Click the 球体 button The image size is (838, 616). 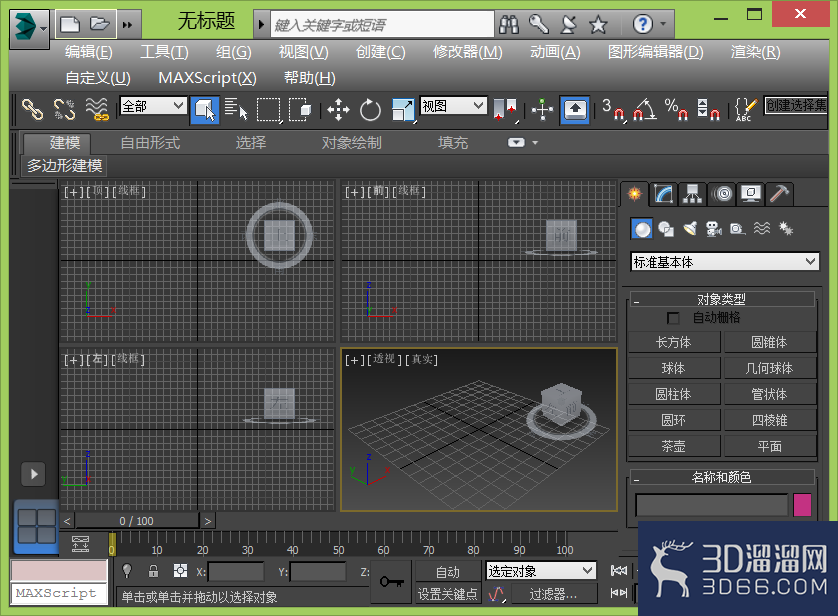(673, 368)
